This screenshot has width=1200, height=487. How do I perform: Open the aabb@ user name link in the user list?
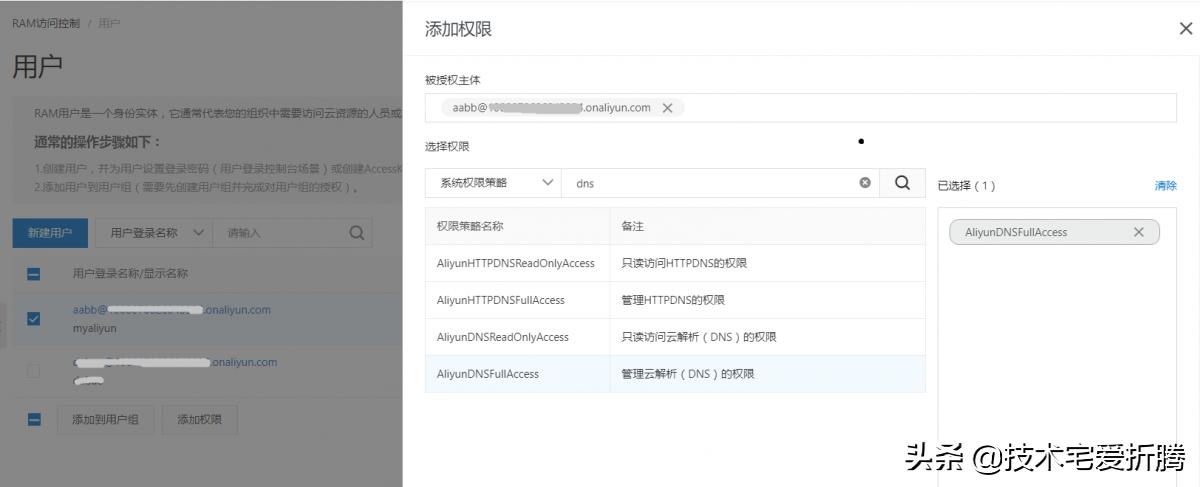(171, 310)
